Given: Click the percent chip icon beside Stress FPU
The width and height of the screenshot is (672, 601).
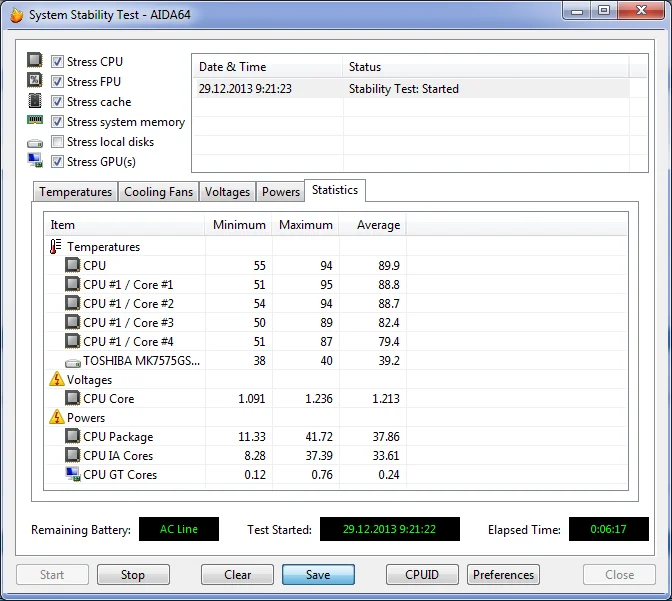Looking at the screenshot, I should pos(35,80).
